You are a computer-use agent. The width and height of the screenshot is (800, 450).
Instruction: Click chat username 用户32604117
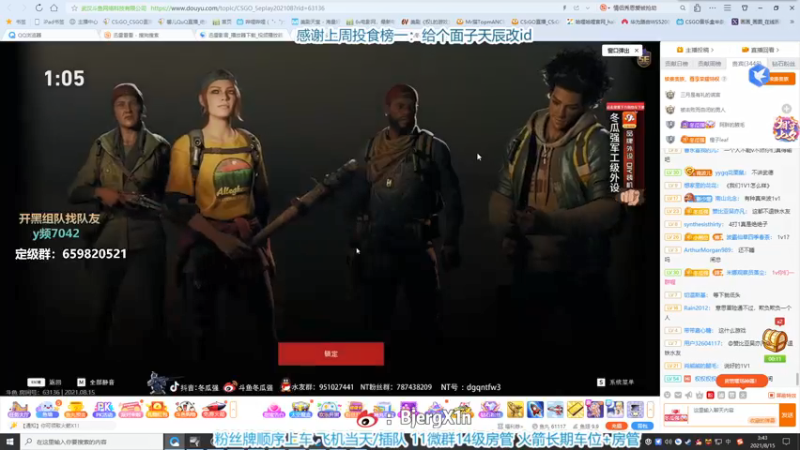tap(703, 343)
